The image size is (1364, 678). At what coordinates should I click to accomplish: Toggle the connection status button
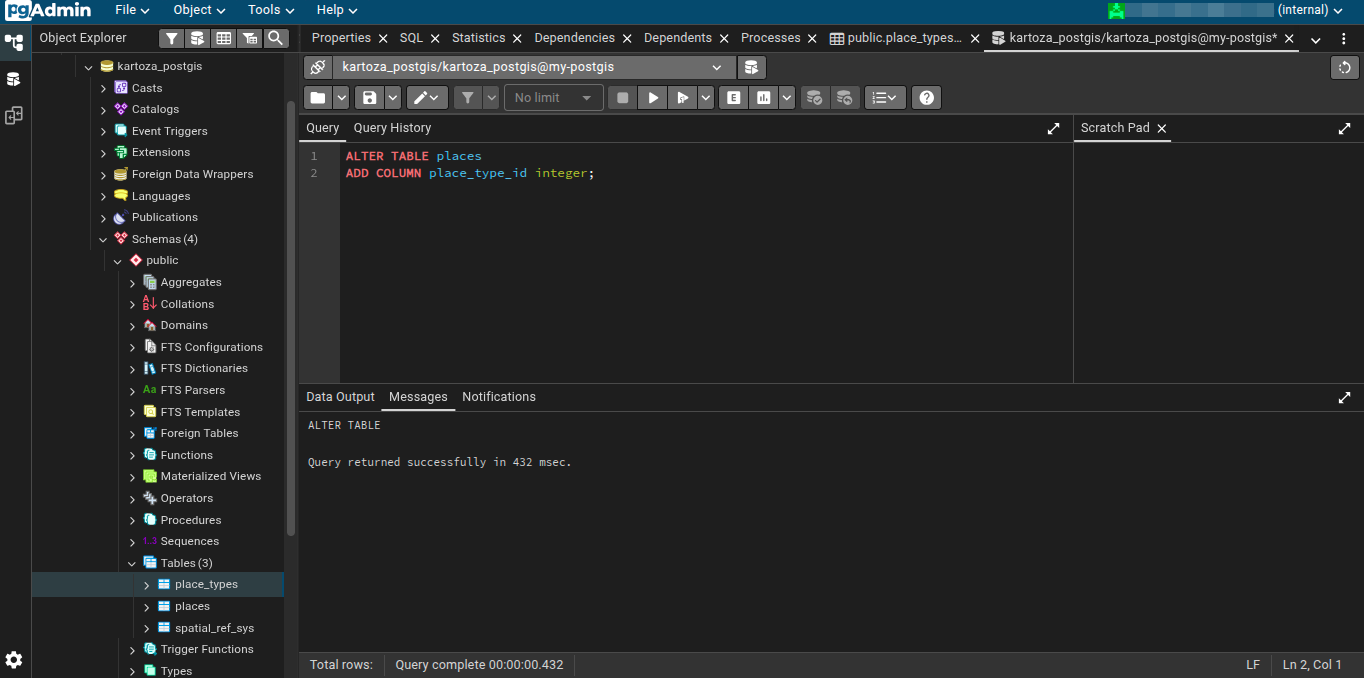click(318, 67)
